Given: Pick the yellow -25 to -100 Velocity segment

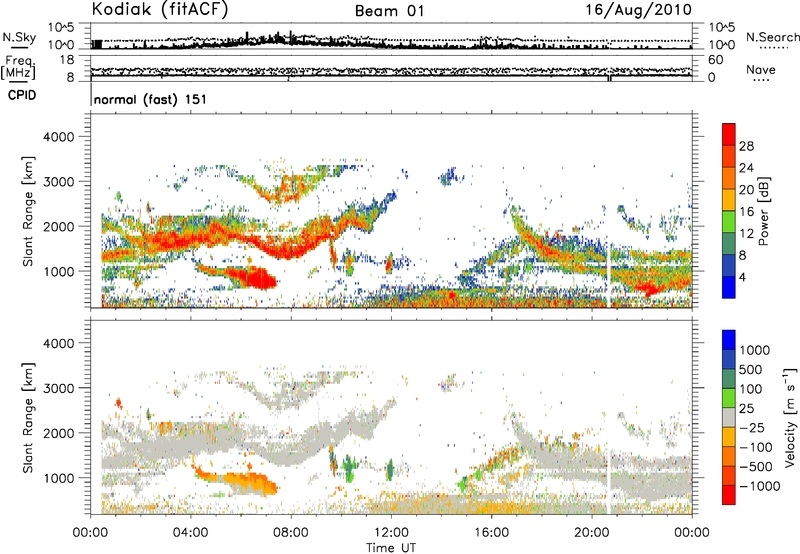Looking at the screenshot, I should (x=729, y=437).
